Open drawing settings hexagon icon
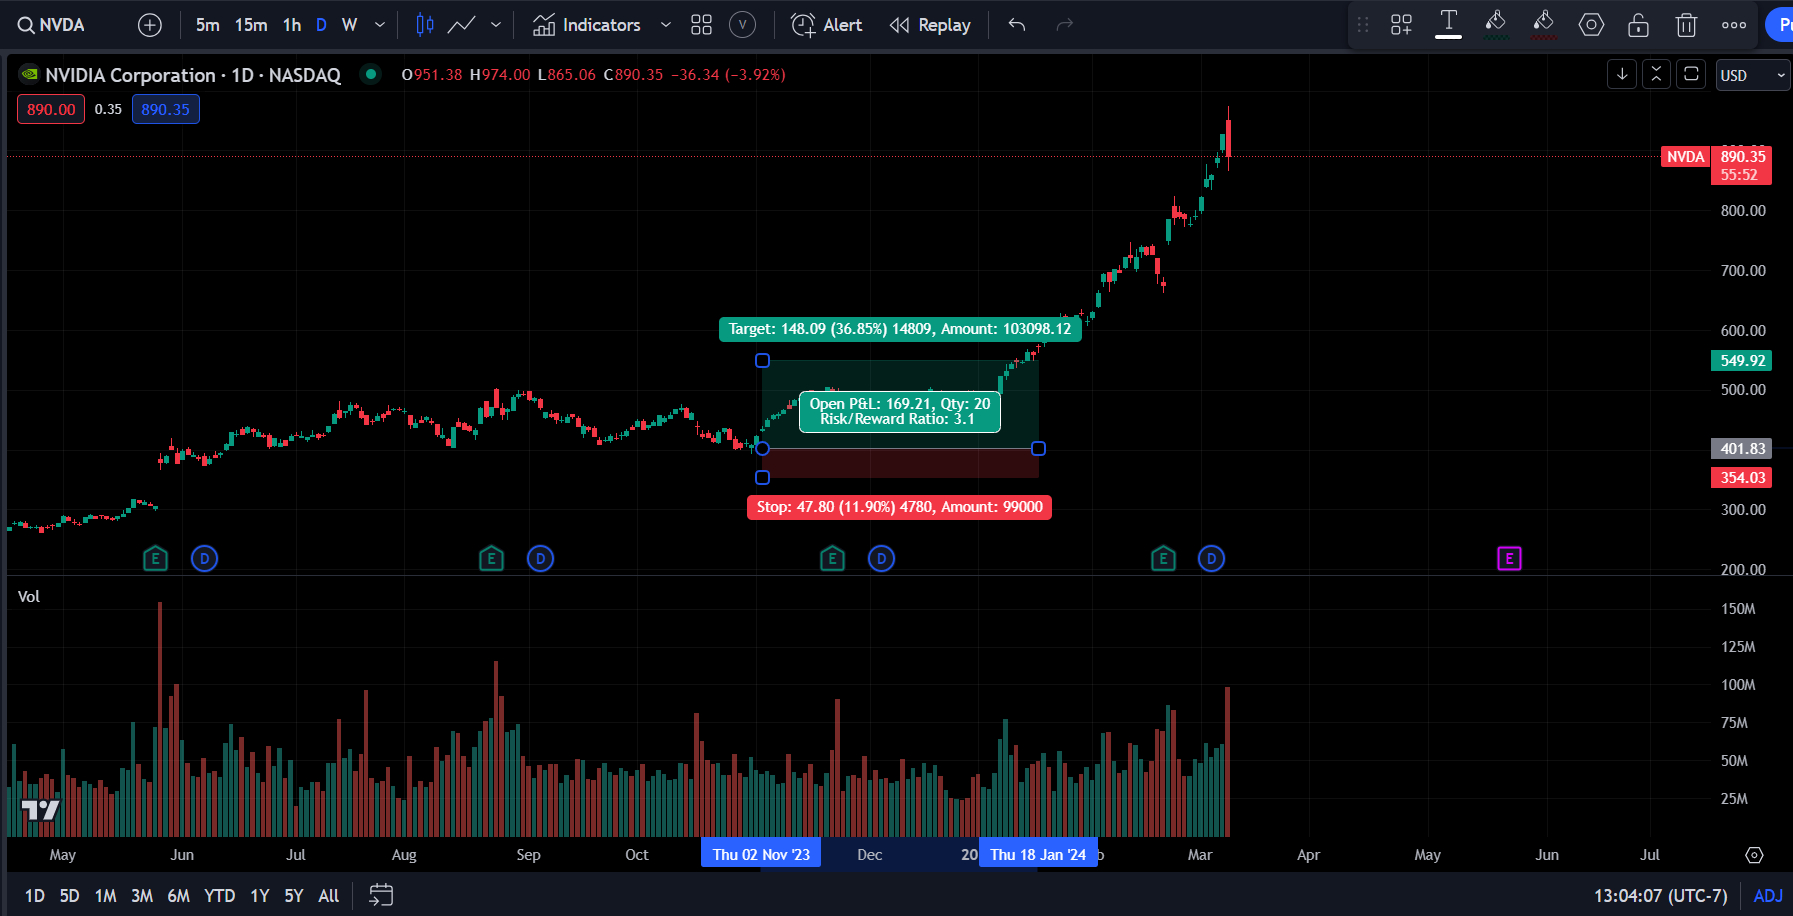 click(1591, 25)
